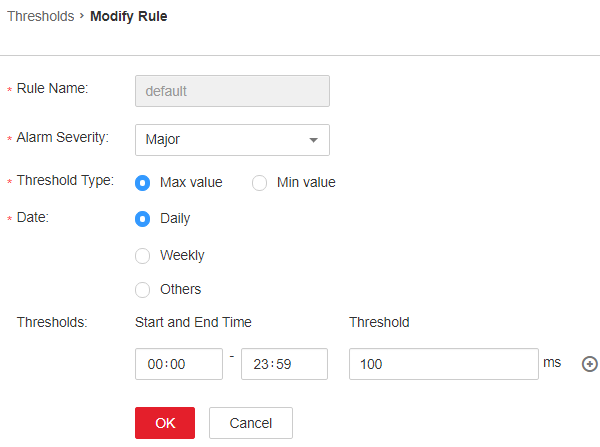Click the Rule Name label
Image resolution: width=600 pixels, height=447 pixels.
[x=52, y=88]
